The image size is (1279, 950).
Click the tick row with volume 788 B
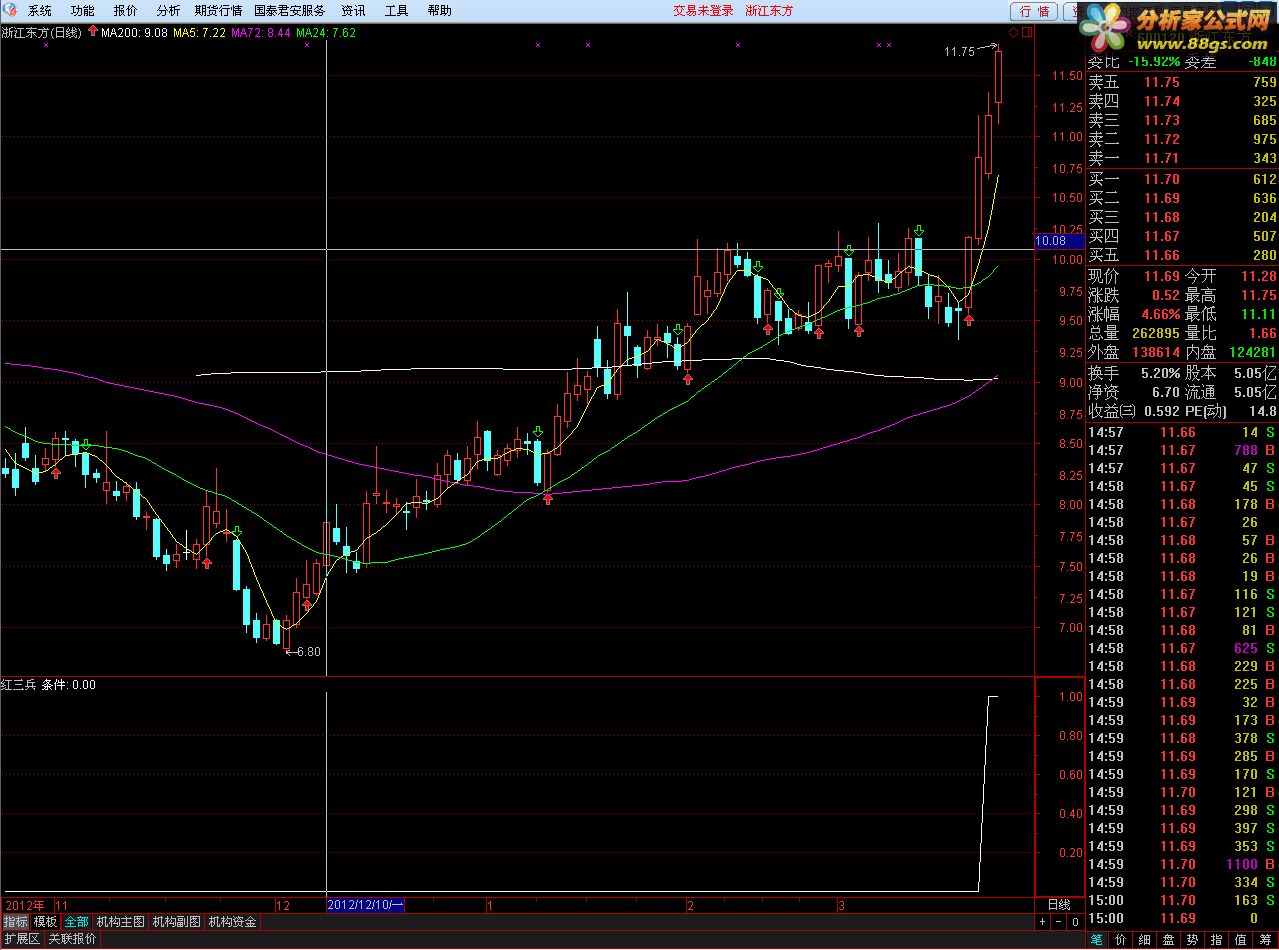1182,450
